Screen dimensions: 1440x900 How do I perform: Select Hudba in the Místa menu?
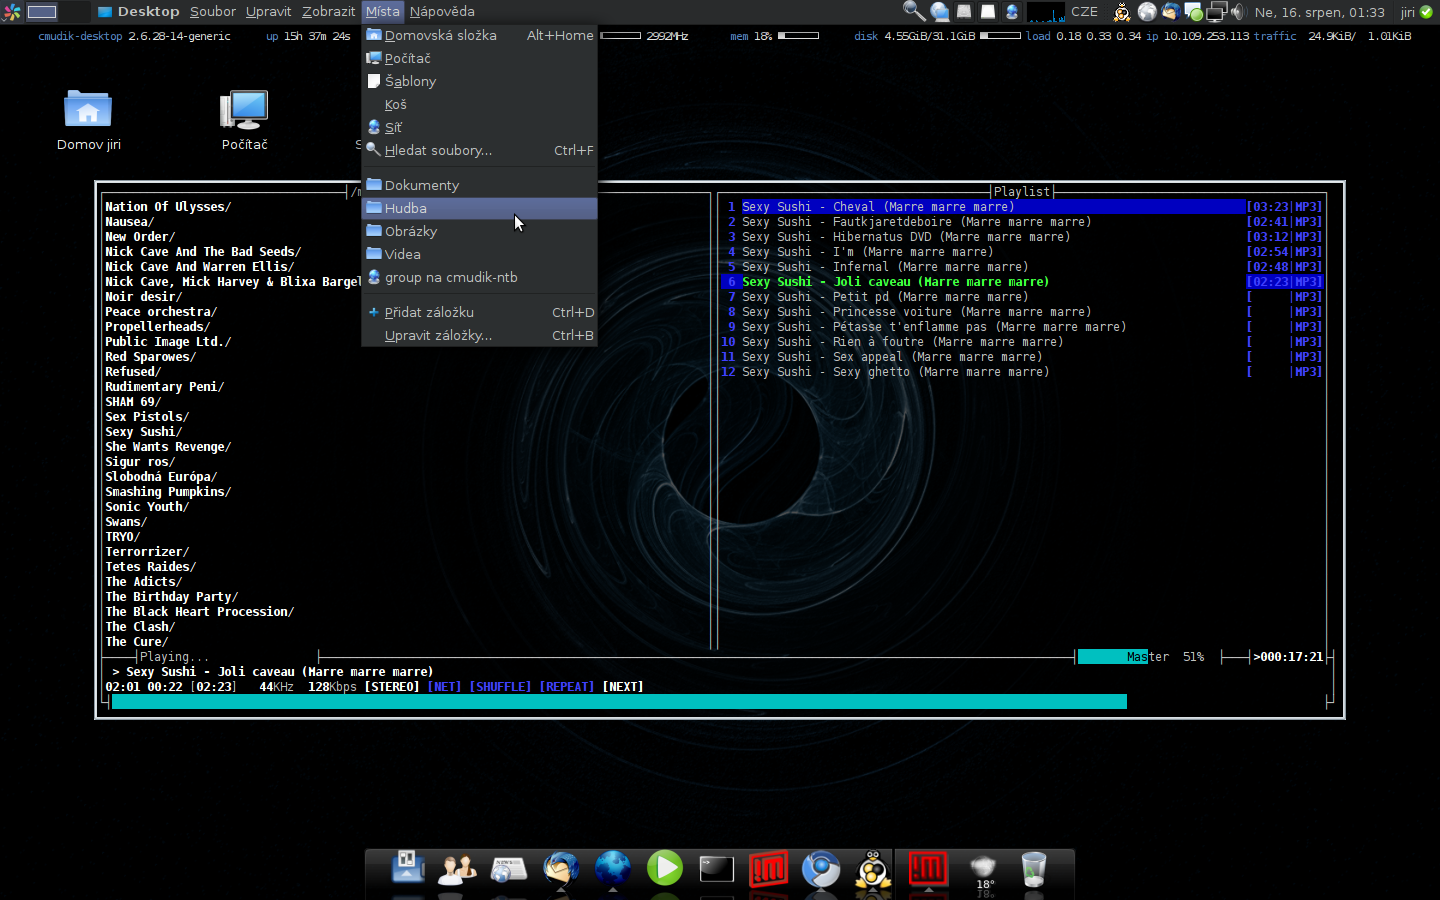[x=479, y=208]
